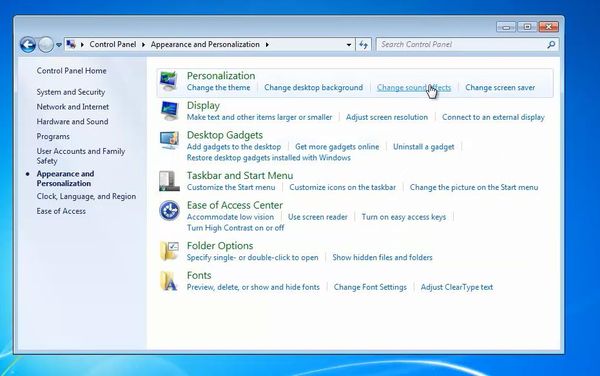The height and width of the screenshot is (376, 600).
Task: Click Make text and other items larger or smaller
Action: pos(259,117)
